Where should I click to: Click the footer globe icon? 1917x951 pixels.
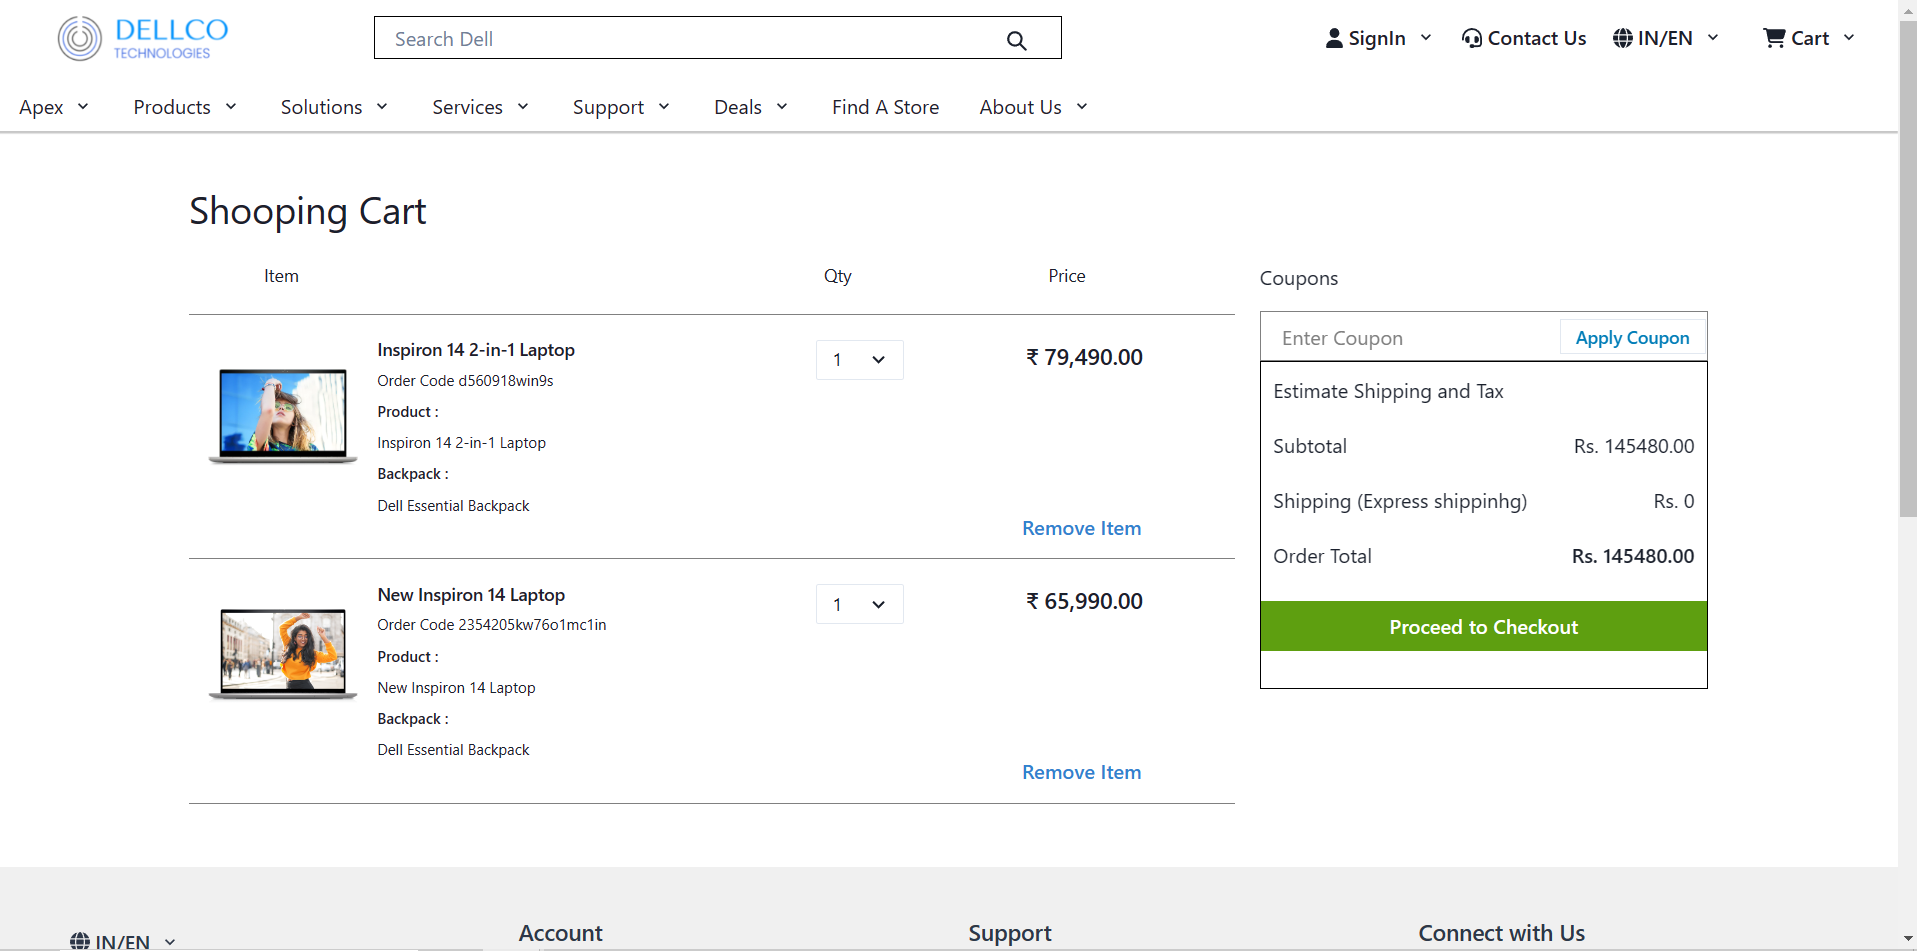coord(80,941)
